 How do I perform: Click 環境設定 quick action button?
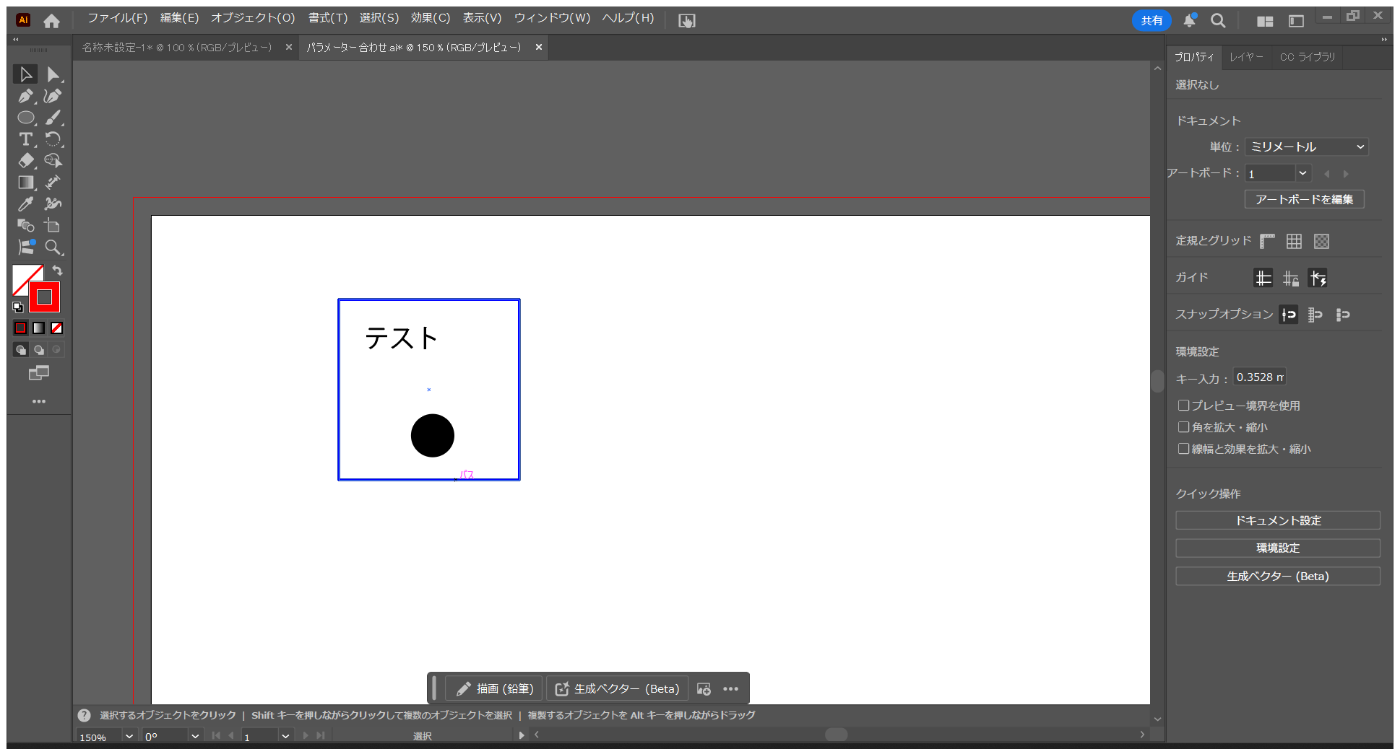(1277, 548)
